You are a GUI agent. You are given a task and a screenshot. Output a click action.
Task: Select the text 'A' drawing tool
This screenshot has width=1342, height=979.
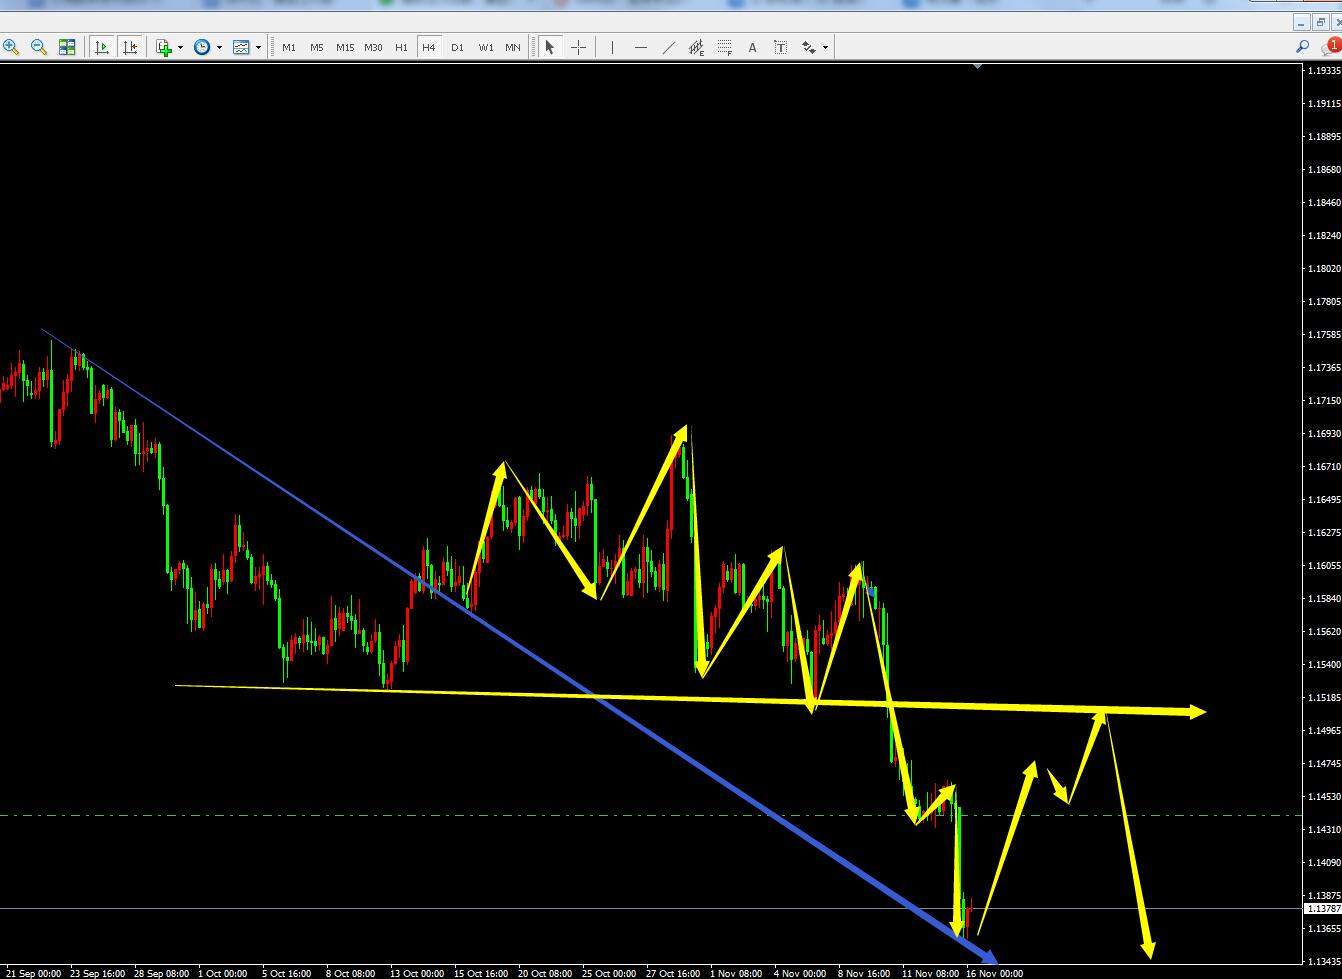(x=752, y=47)
